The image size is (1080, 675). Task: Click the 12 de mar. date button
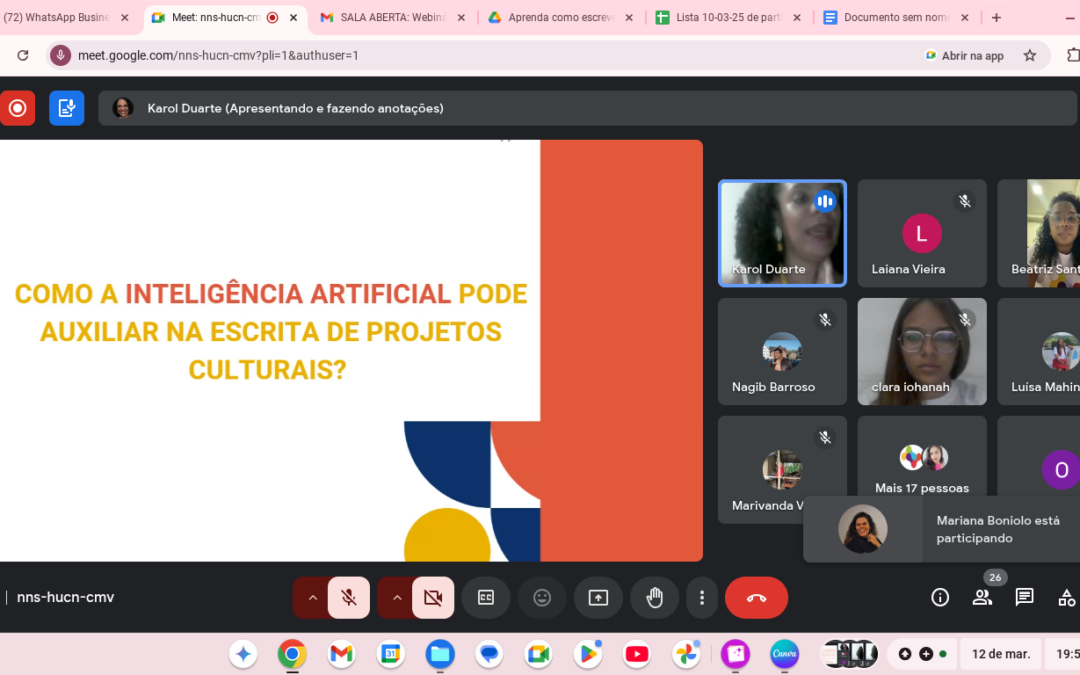[1001, 654]
